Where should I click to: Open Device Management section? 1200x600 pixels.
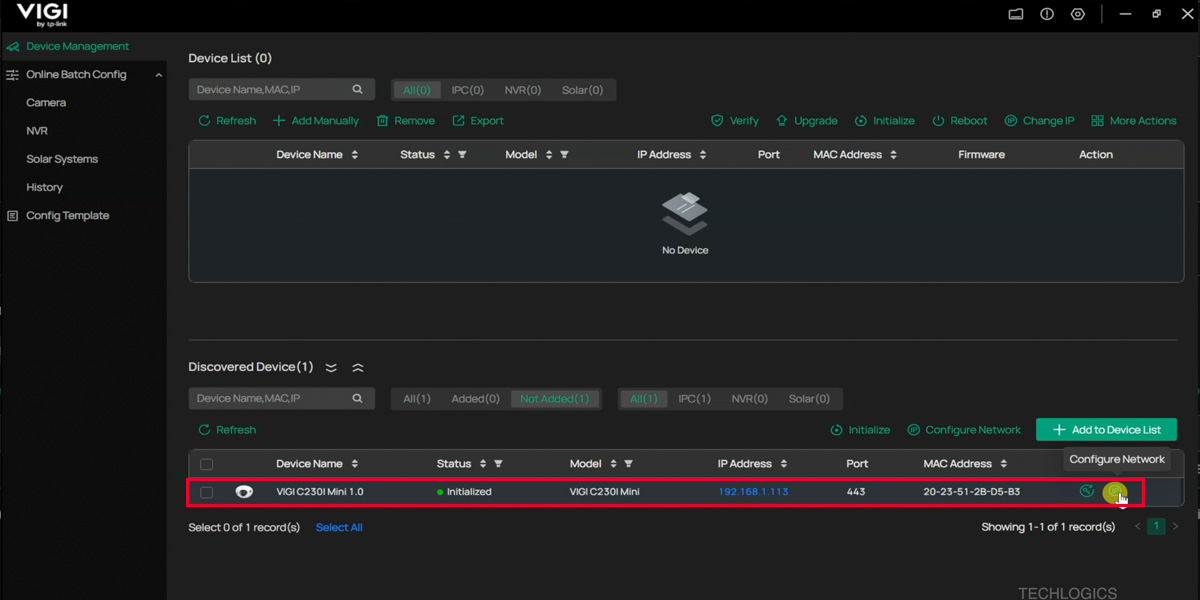(x=77, y=46)
